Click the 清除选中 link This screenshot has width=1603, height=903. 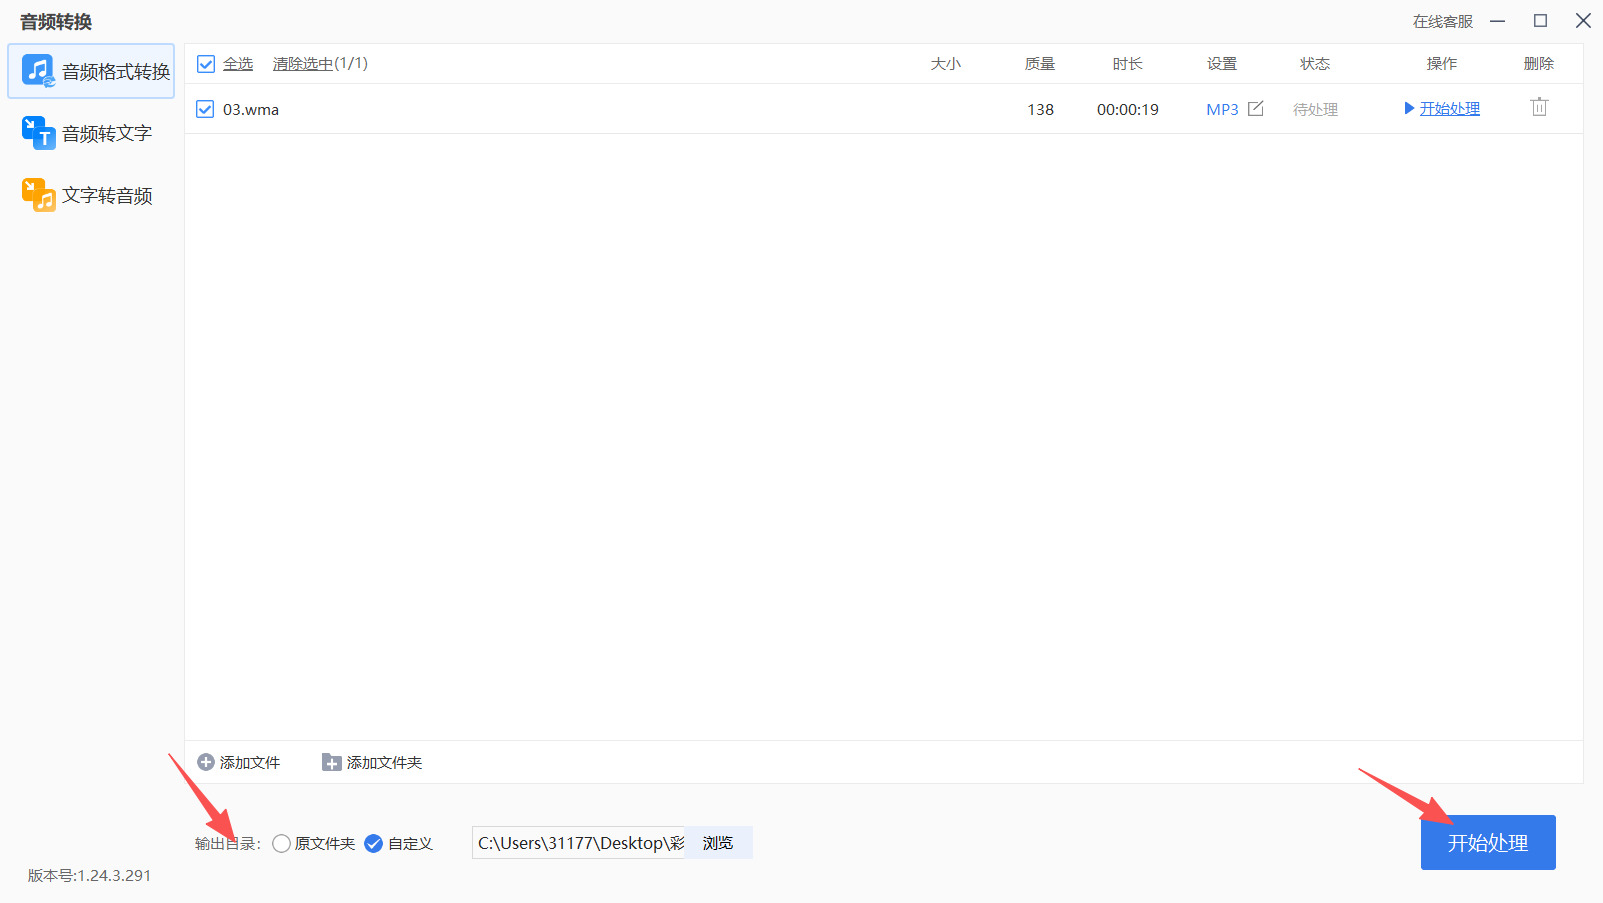click(303, 64)
